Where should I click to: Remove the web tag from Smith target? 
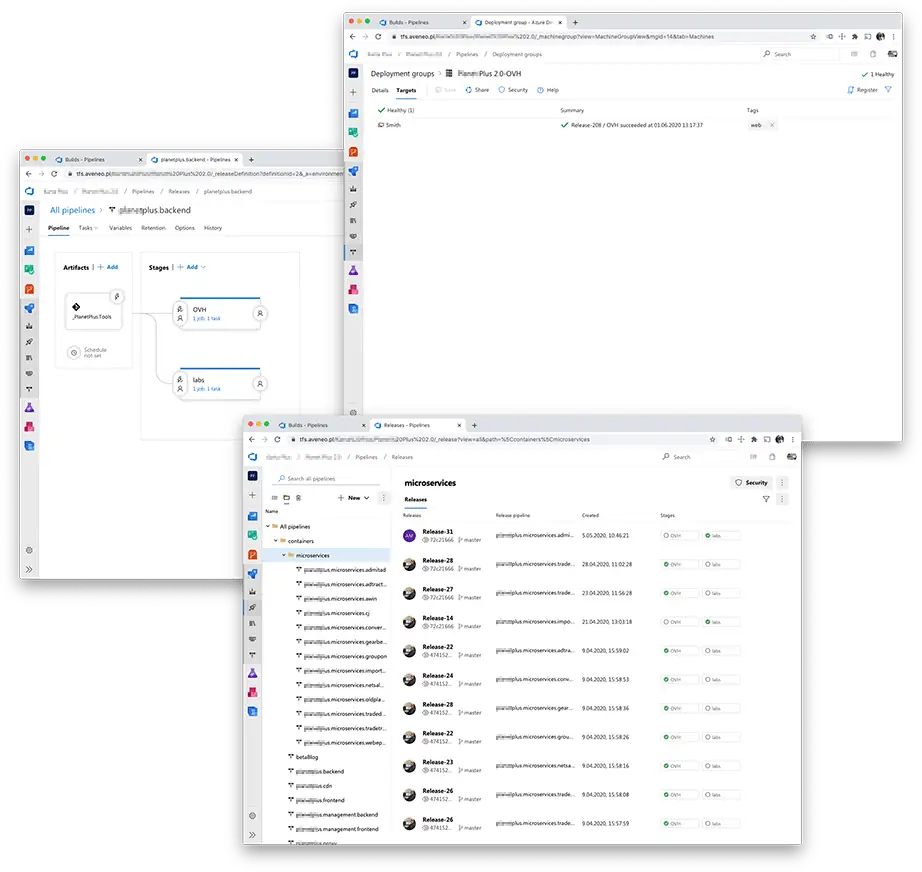pos(772,125)
